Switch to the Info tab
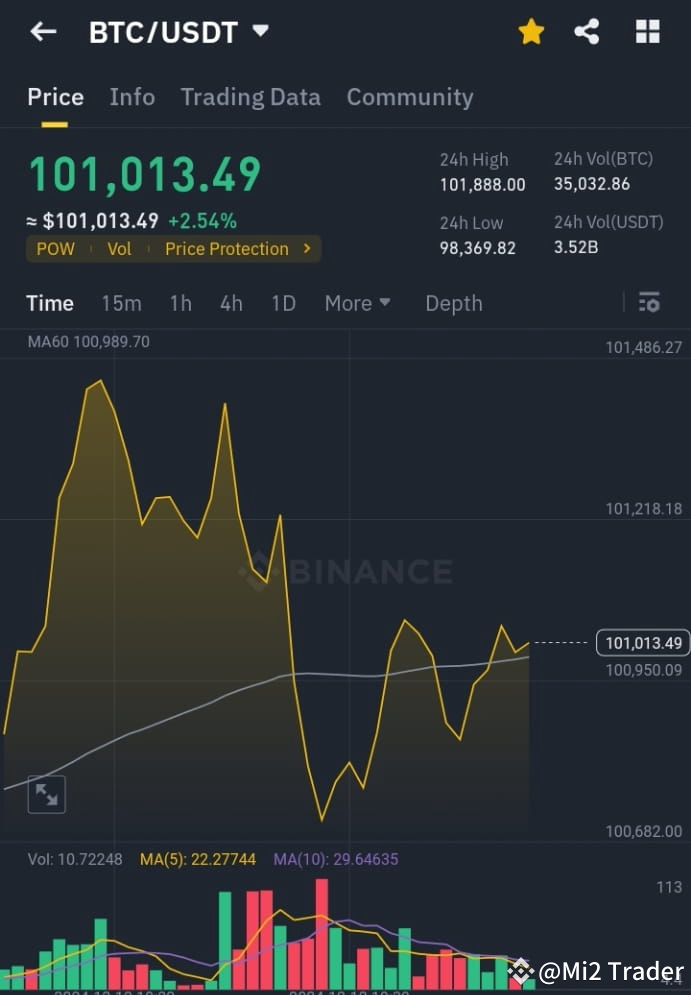This screenshot has width=691, height=995. point(132,97)
